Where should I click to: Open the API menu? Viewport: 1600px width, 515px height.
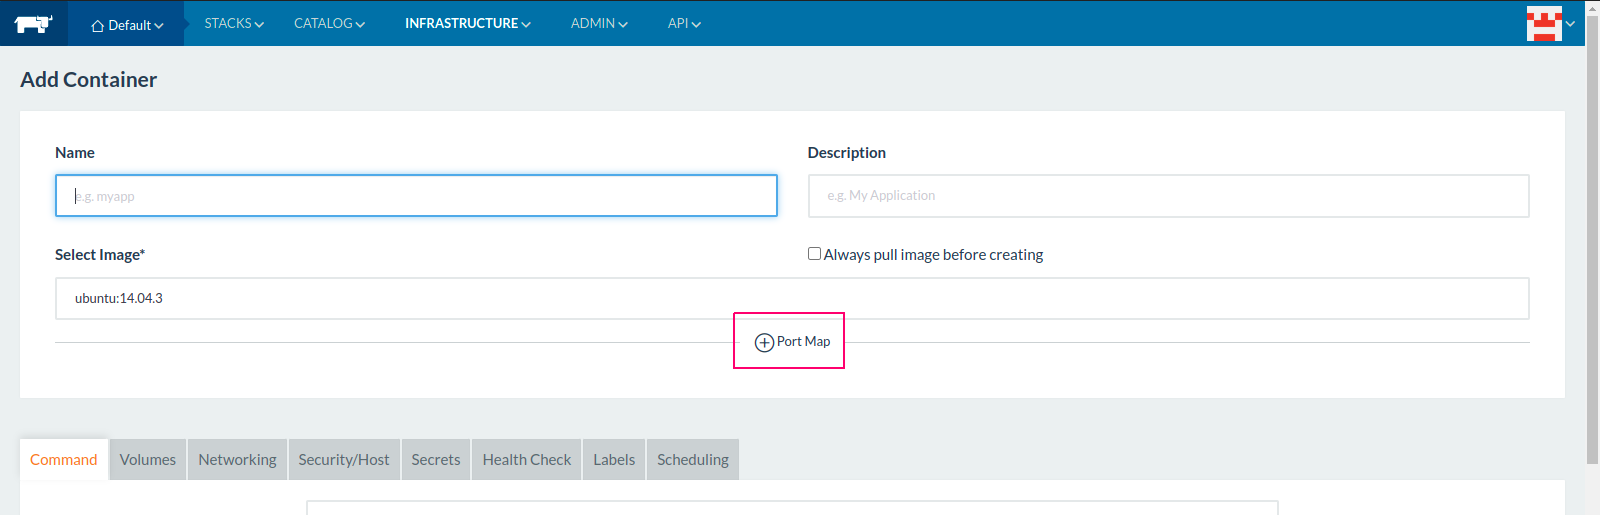(x=684, y=23)
